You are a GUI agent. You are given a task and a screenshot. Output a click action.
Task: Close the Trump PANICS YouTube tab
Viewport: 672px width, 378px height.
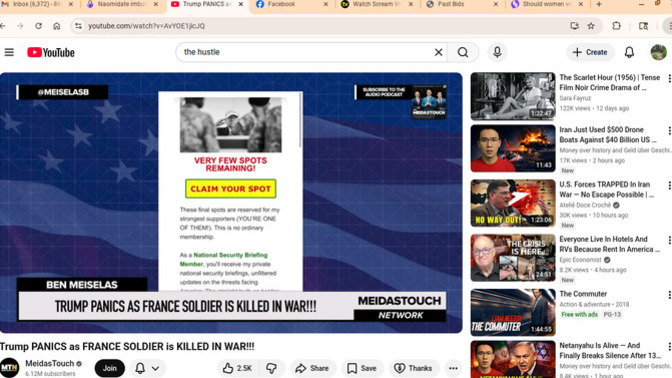(x=241, y=4)
